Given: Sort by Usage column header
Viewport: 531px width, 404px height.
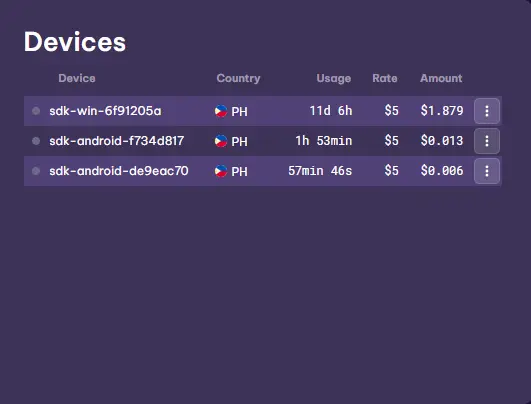Looking at the screenshot, I should coord(334,78).
